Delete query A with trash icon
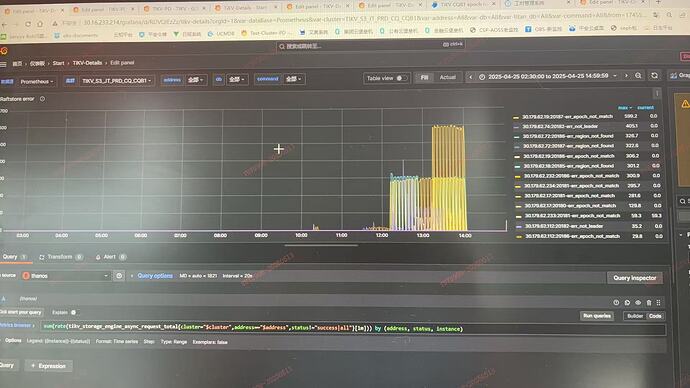This screenshot has height=388, width=690. pyautogui.click(x=649, y=303)
